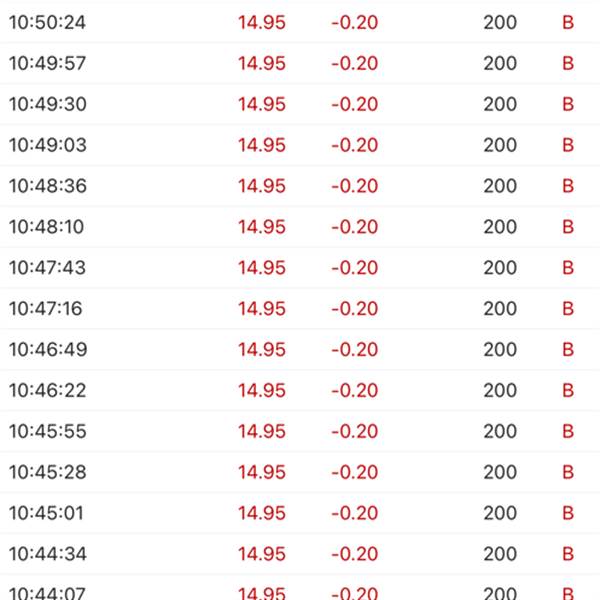Tap the 10:44:34 timestamp

(x=48, y=554)
